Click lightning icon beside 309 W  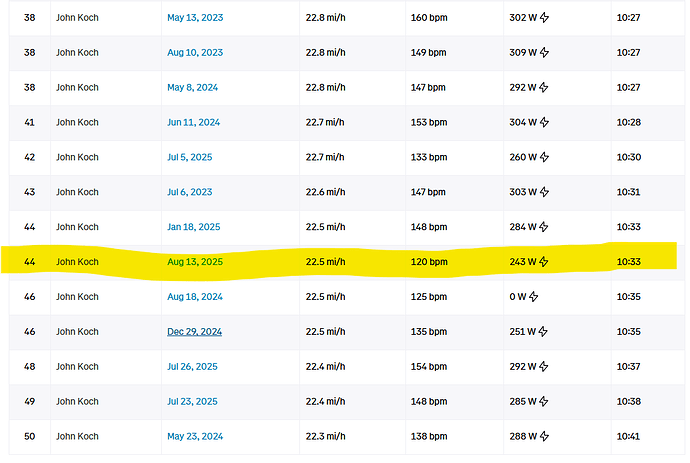(545, 52)
